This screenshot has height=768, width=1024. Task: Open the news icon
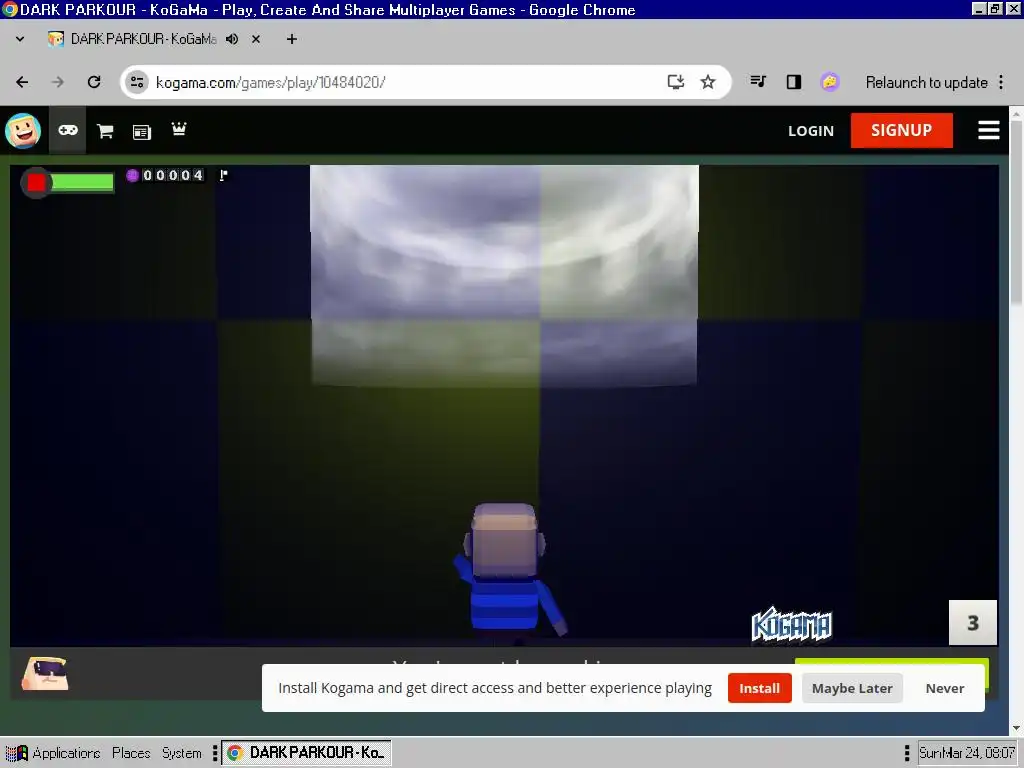tap(142, 132)
